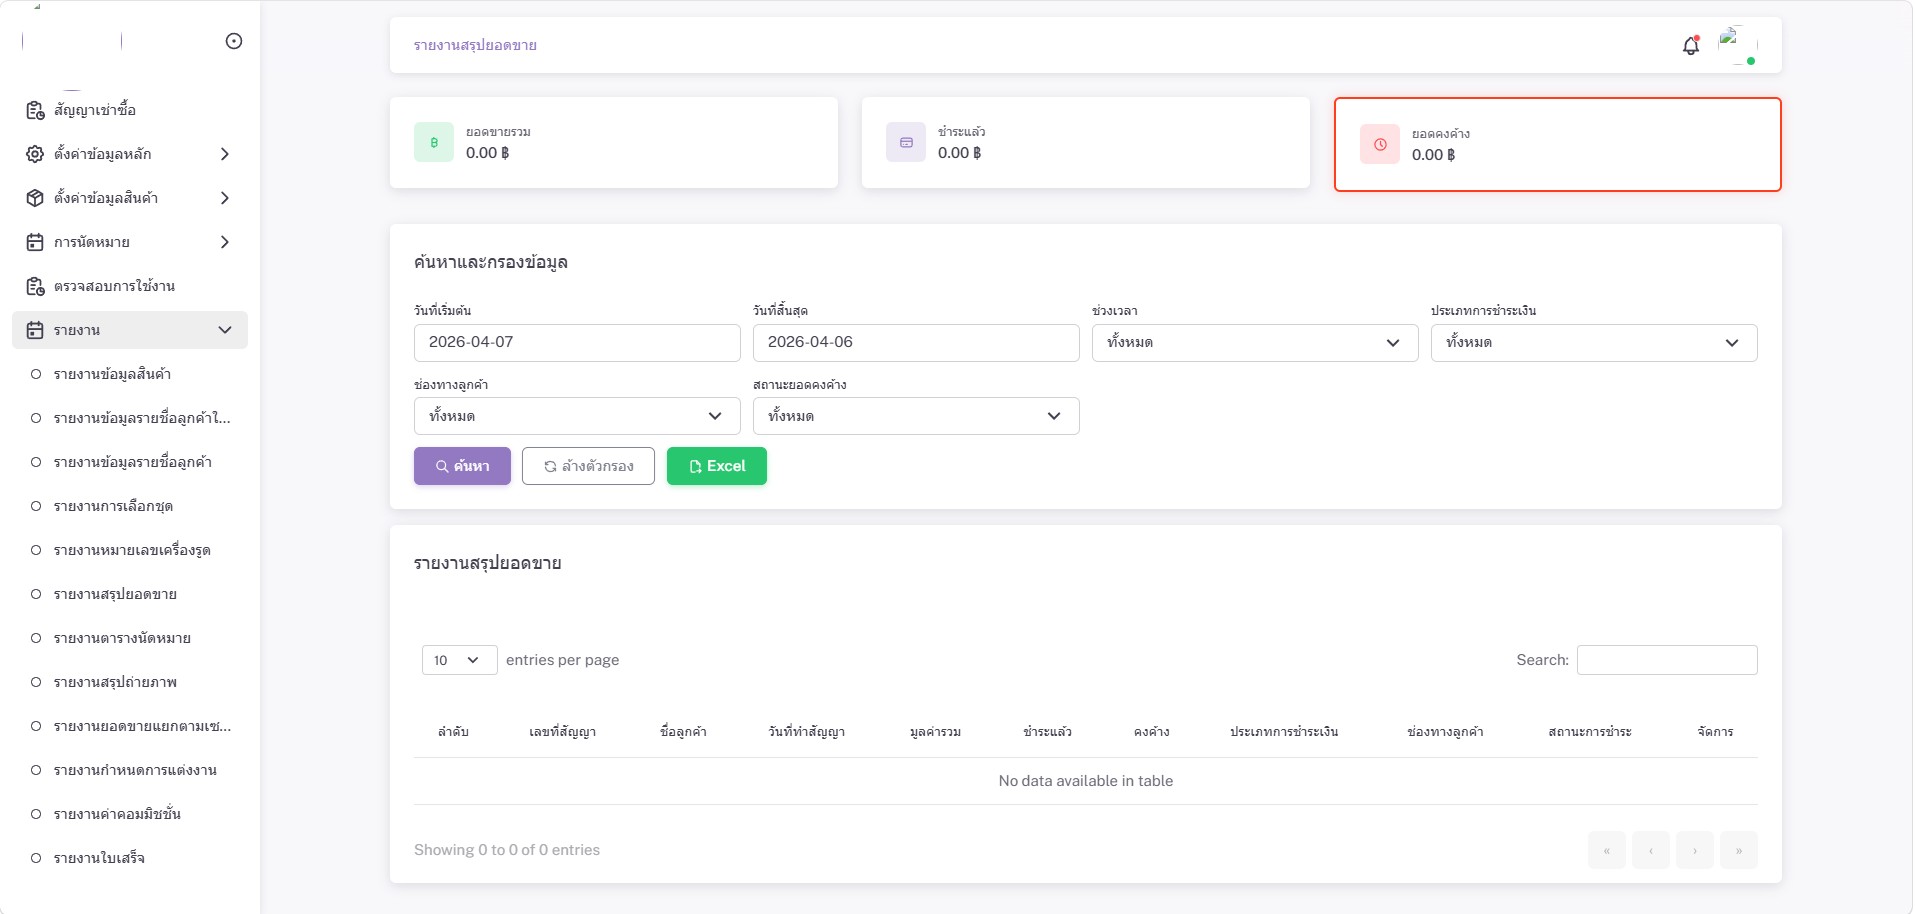This screenshot has width=1915, height=914.
Task: Click the ล้างตัวกรอง clear filter button
Action: (588, 466)
